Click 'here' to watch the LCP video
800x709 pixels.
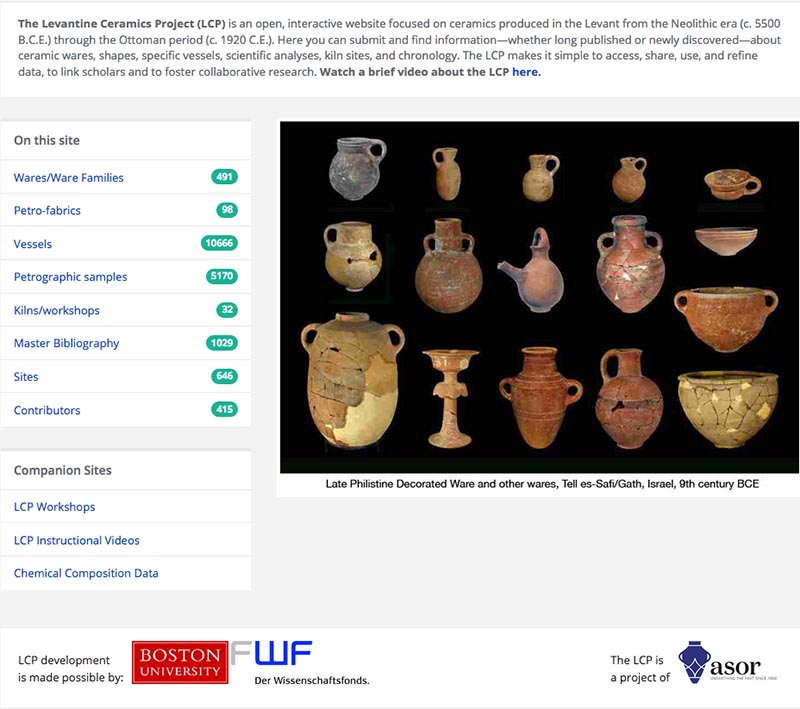coord(525,72)
